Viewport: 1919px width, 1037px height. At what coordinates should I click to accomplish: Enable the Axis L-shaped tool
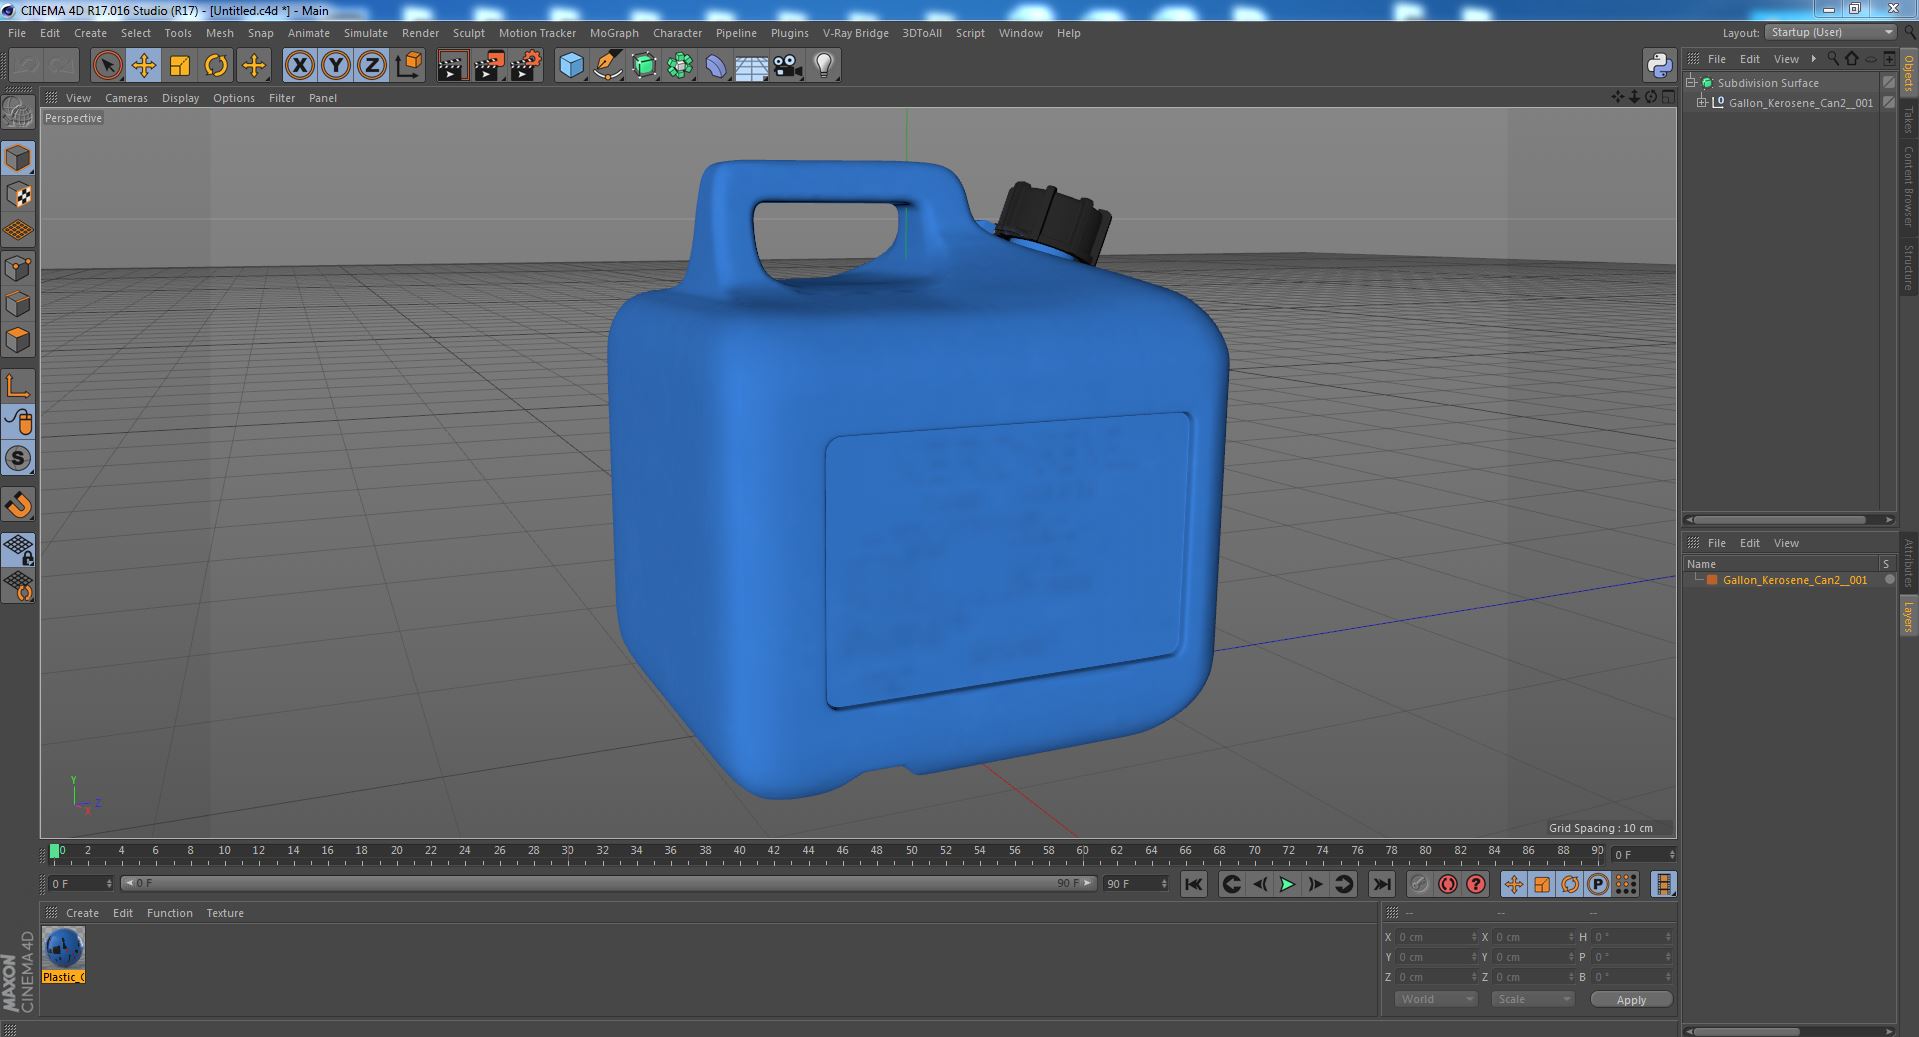tap(18, 386)
